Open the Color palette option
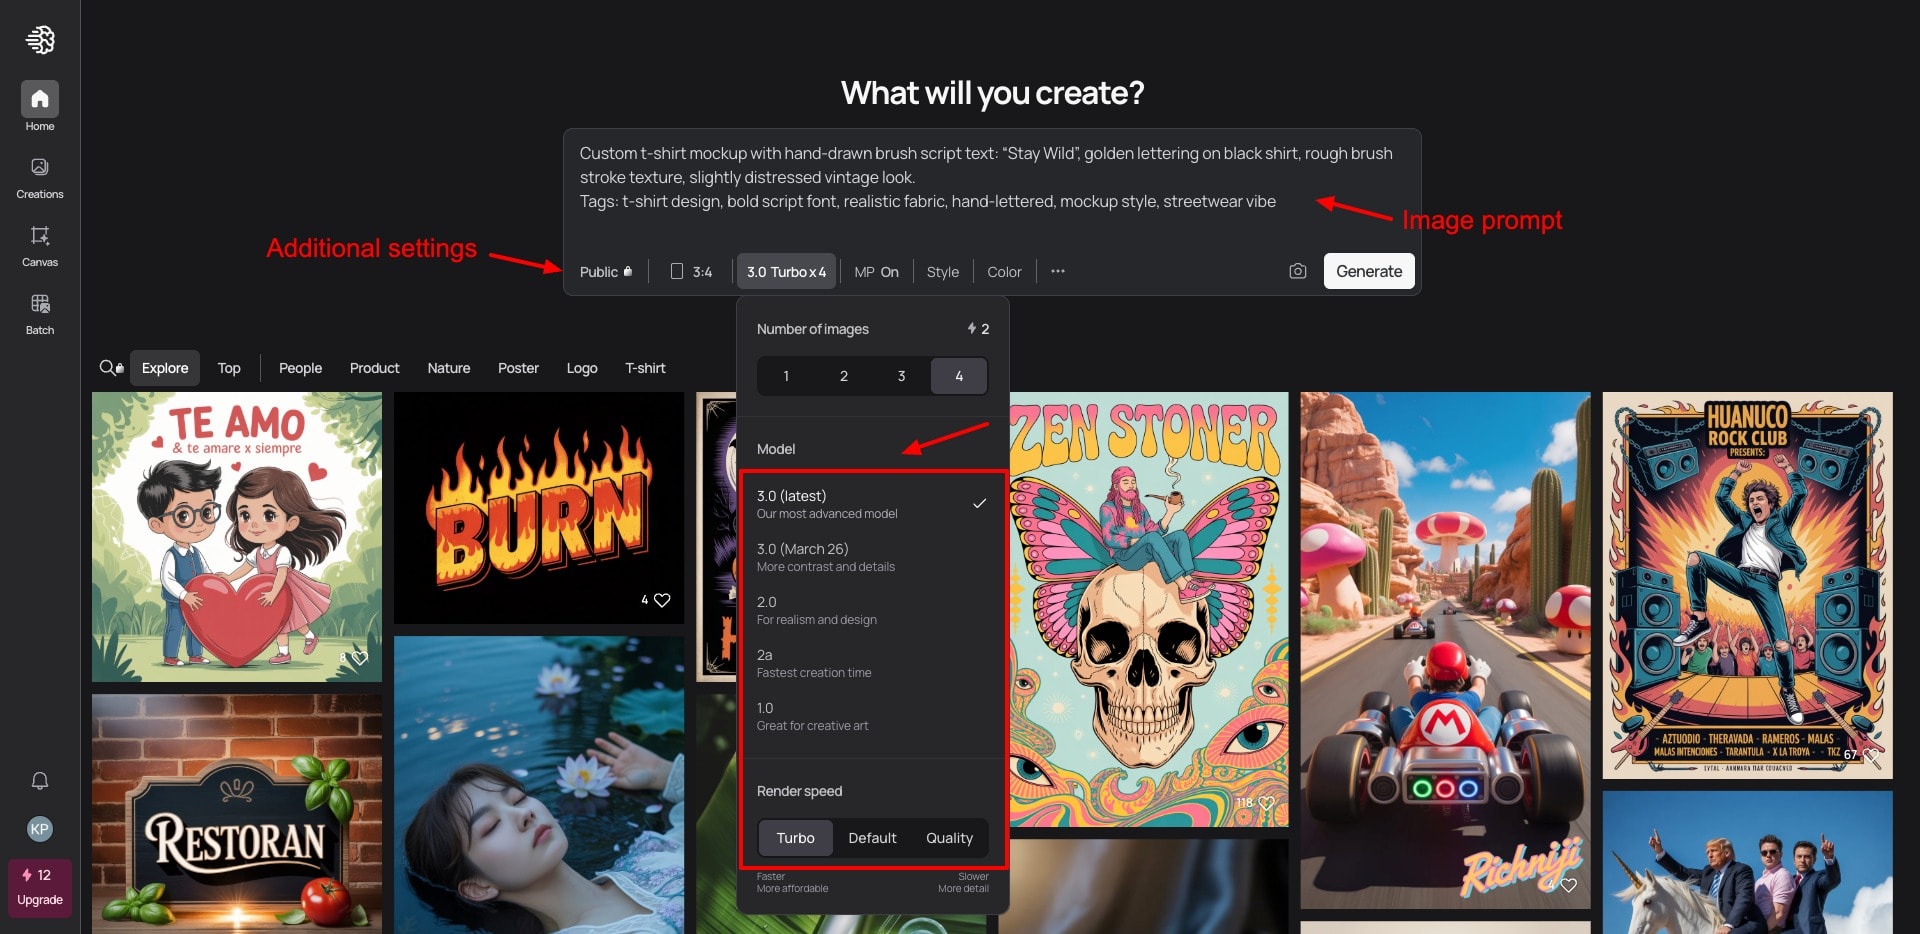 pos(1004,272)
